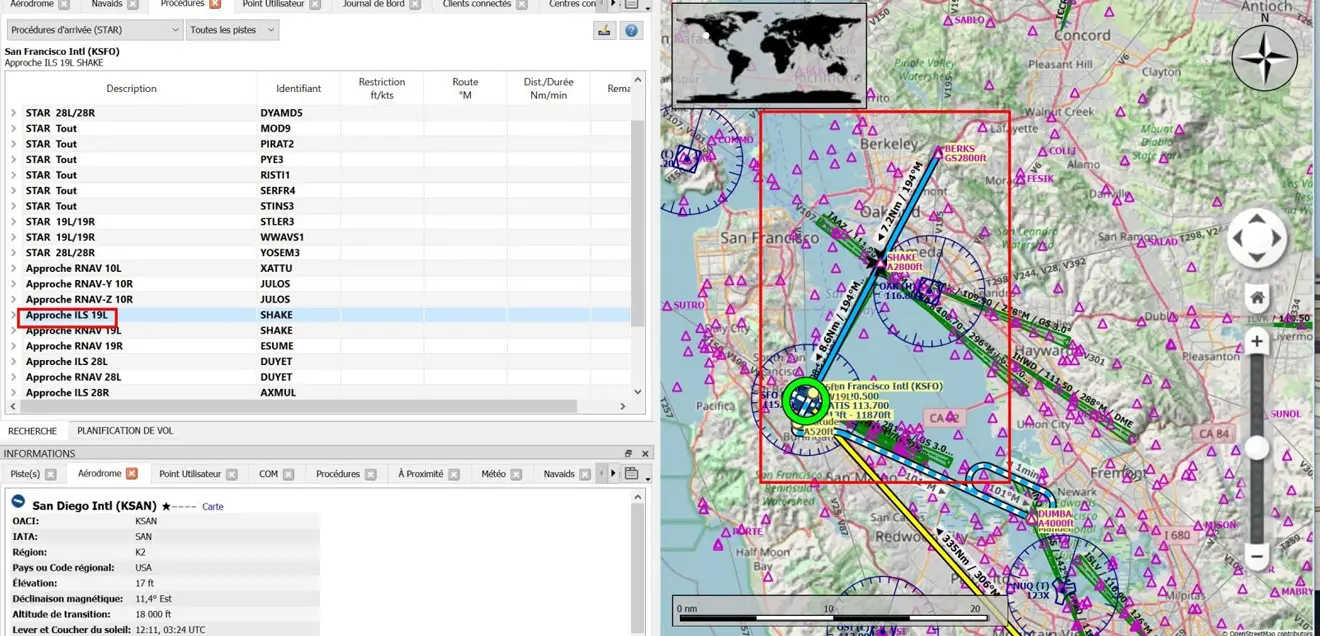
Task: Open the blue help icon in Procédures
Action: click(631, 30)
